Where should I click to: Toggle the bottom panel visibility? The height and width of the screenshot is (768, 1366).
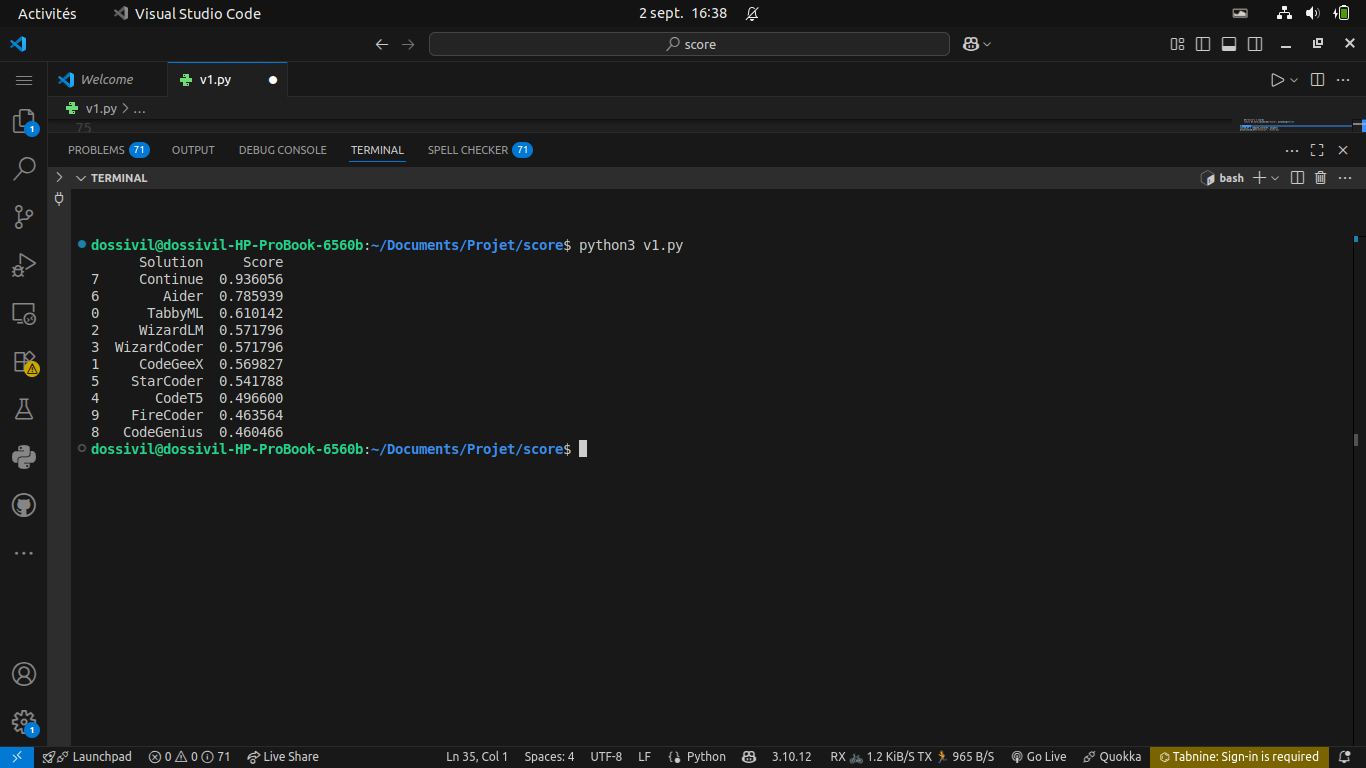(1229, 44)
